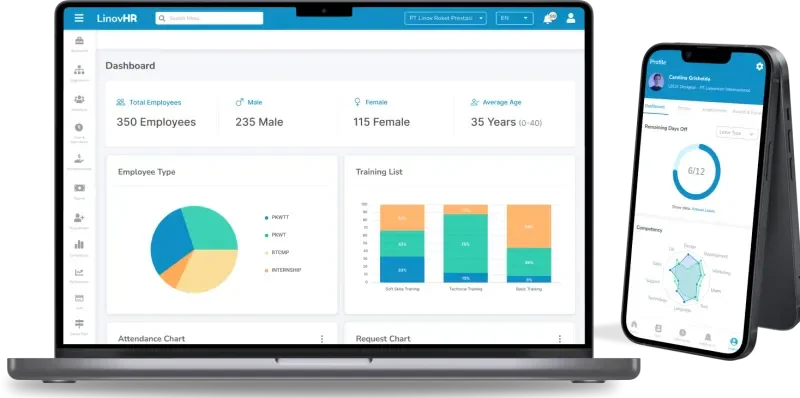
Task: Open the Organization chart icon in the sidebar
Action: 79,70
